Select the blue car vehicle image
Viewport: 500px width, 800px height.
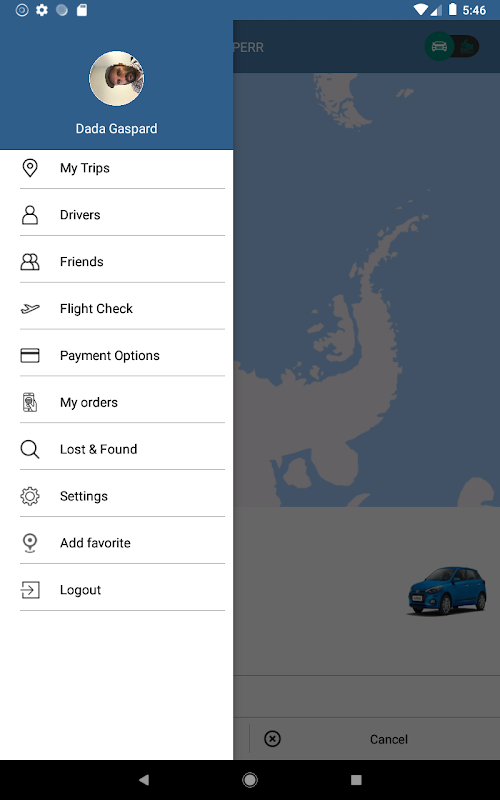point(447,590)
